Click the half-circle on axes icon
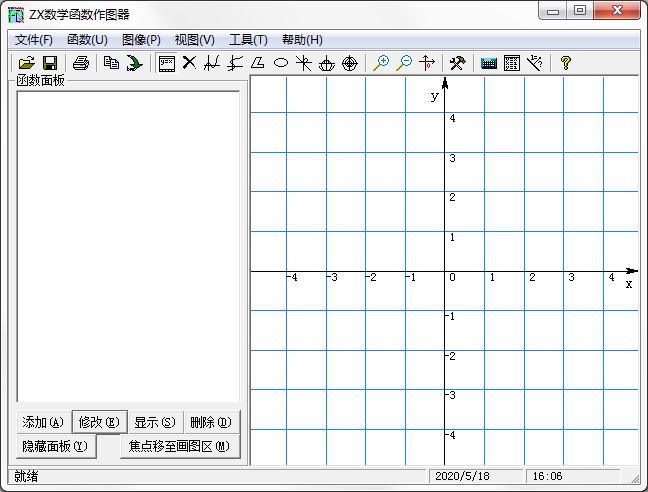Viewport: 648px width, 492px height. 327,63
